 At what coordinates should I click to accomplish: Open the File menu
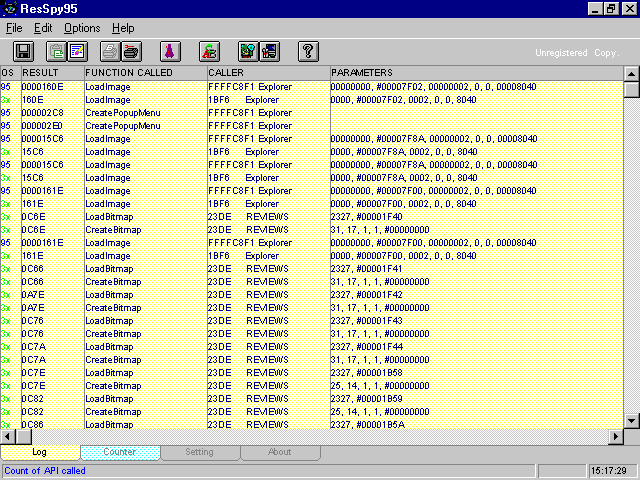click(14, 28)
